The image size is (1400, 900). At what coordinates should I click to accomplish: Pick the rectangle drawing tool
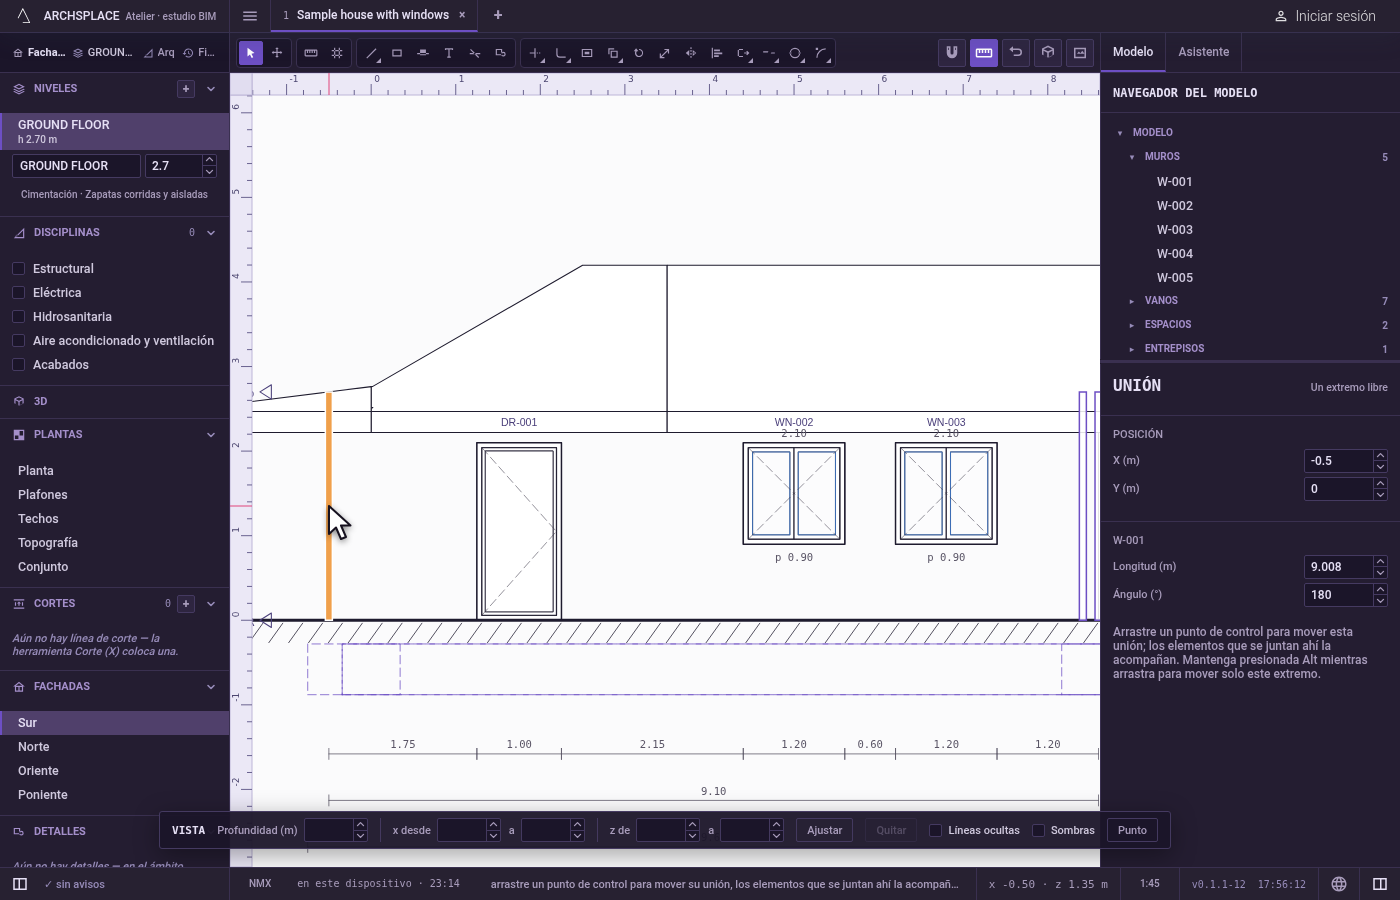[x=397, y=53]
